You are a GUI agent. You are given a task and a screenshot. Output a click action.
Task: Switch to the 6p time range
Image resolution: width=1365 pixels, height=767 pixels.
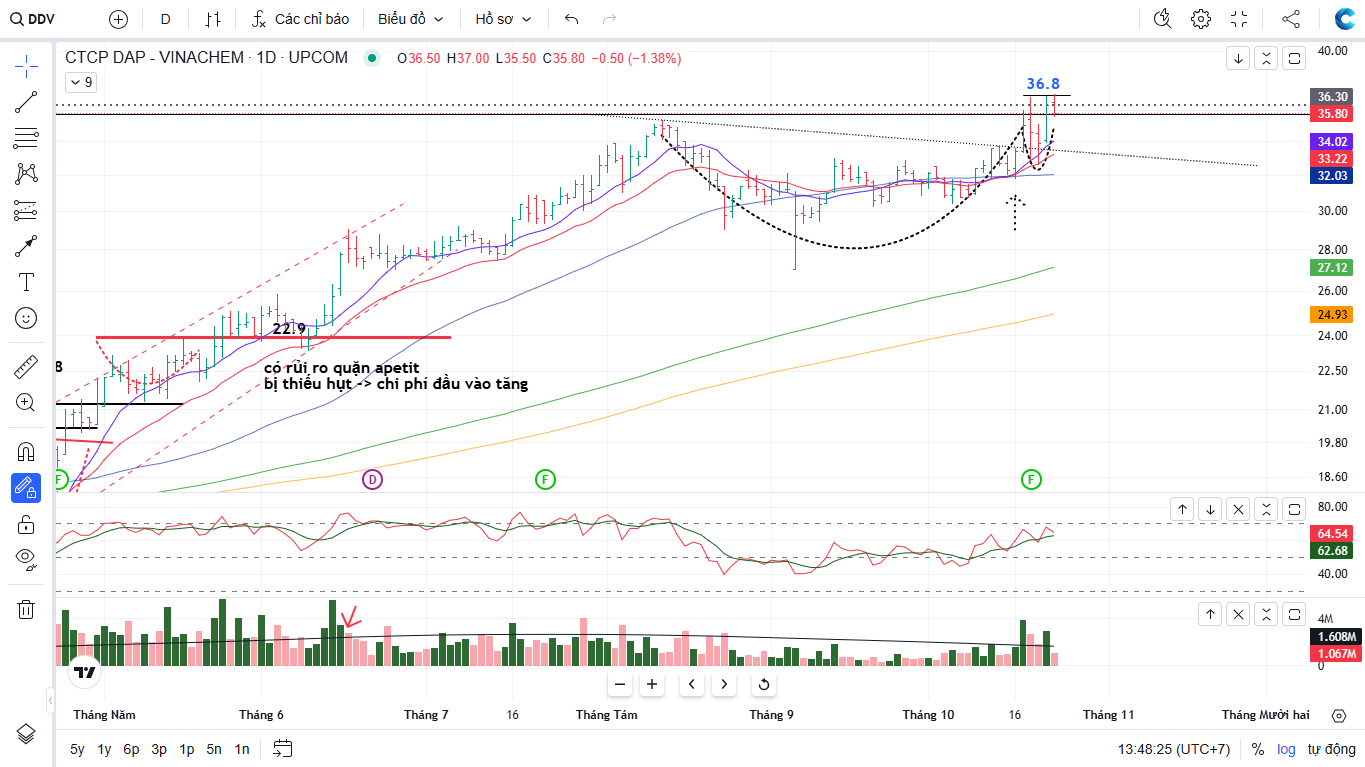131,749
